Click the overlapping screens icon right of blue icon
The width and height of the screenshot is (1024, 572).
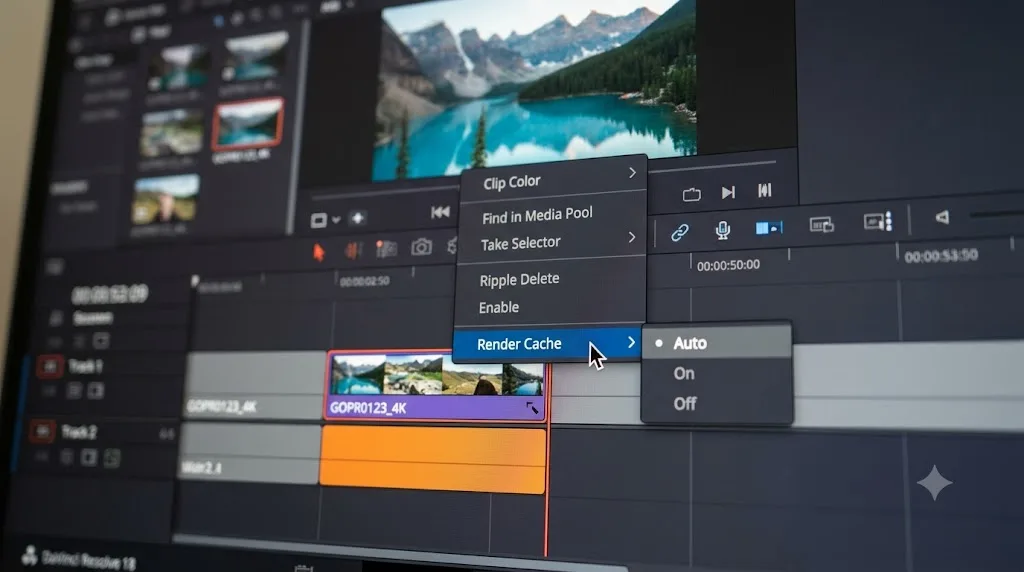(x=822, y=225)
